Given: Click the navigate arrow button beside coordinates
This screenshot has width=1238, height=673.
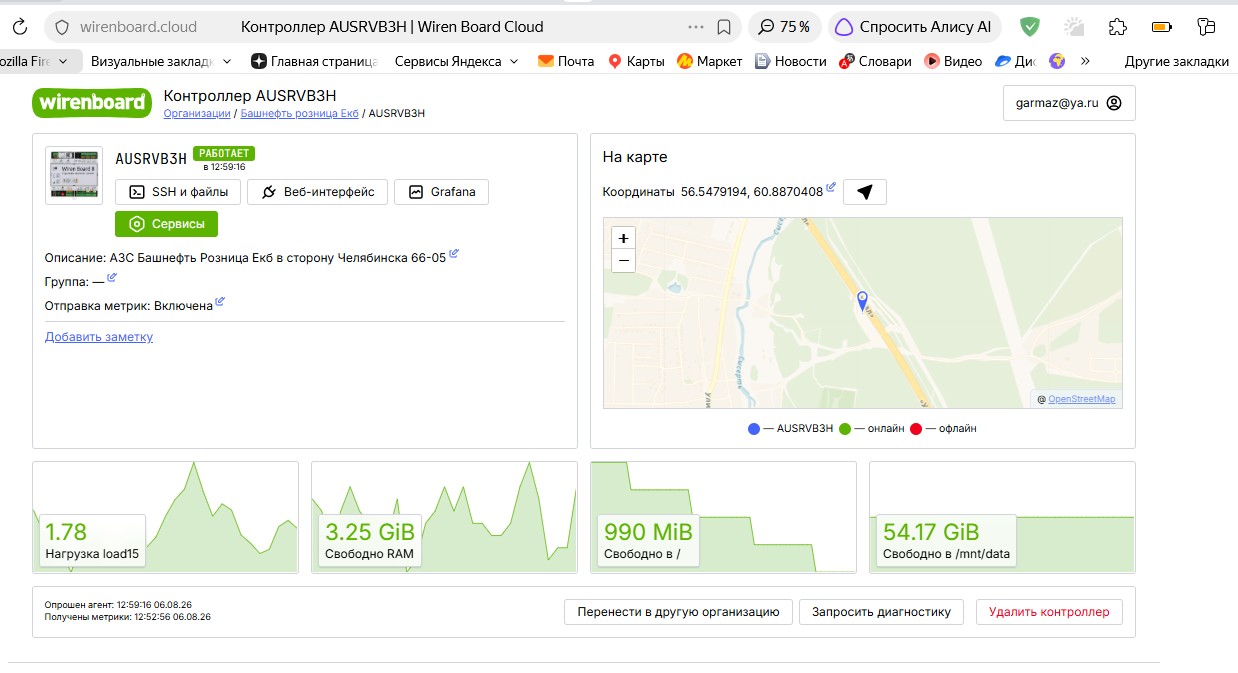Looking at the screenshot, I should [865, 192].
